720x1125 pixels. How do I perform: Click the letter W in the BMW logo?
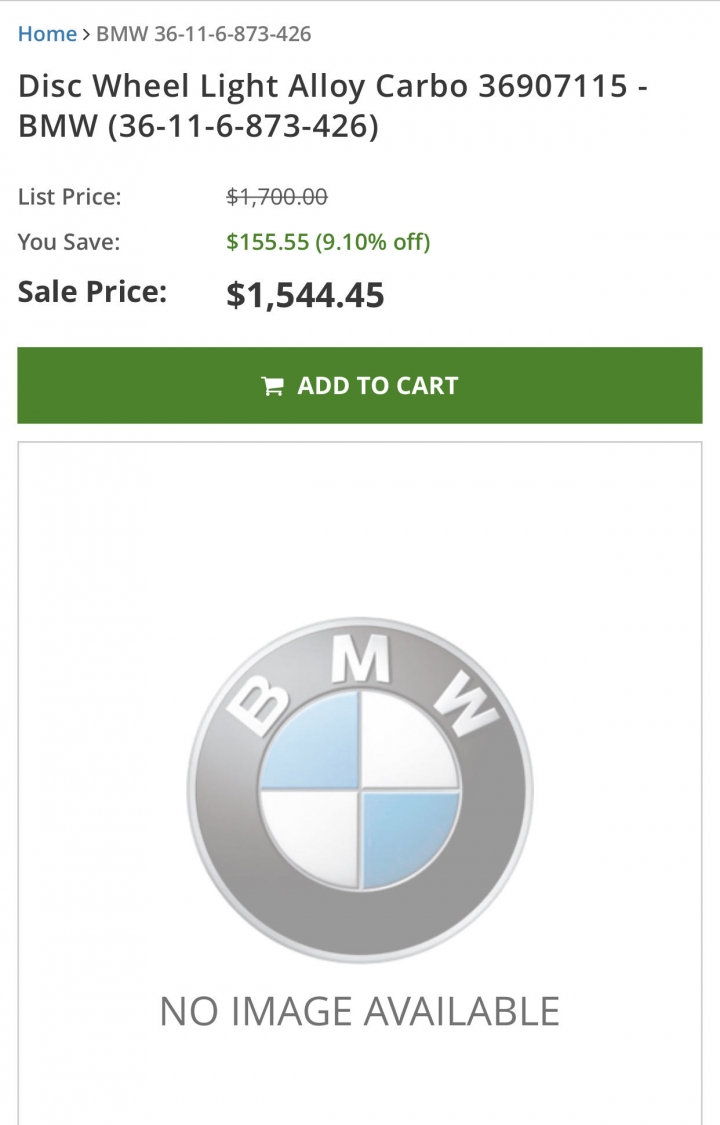click(x=467, y=705)
